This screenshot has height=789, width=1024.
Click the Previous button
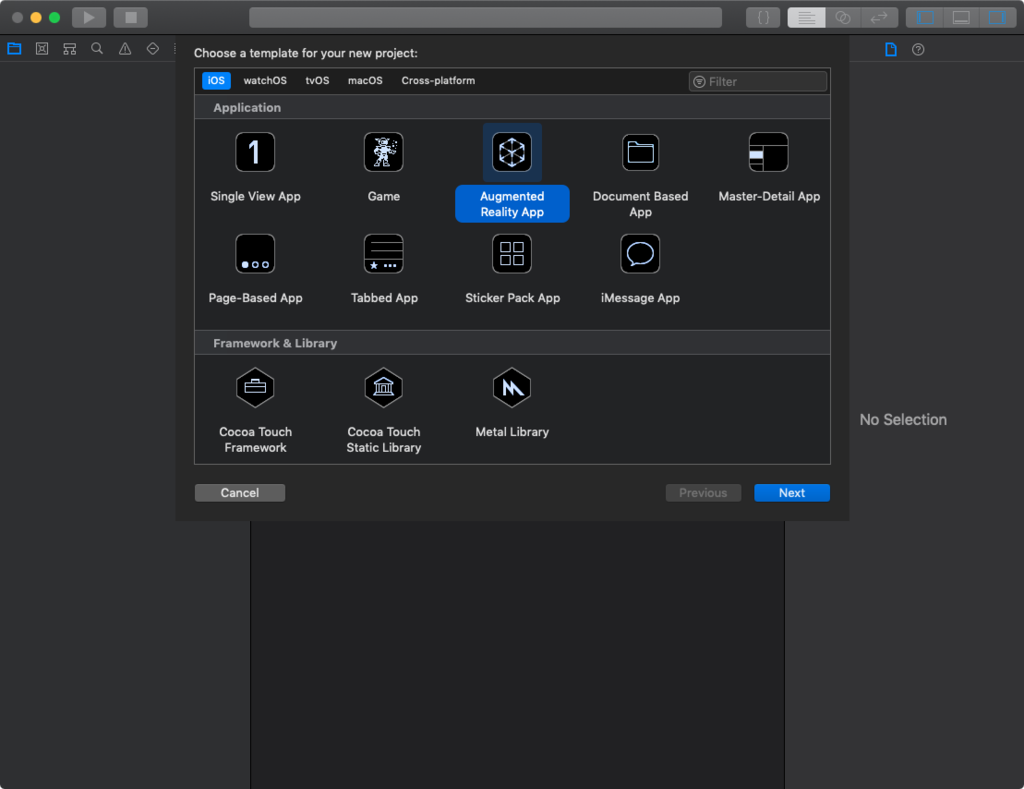click(x=703, y=493)
